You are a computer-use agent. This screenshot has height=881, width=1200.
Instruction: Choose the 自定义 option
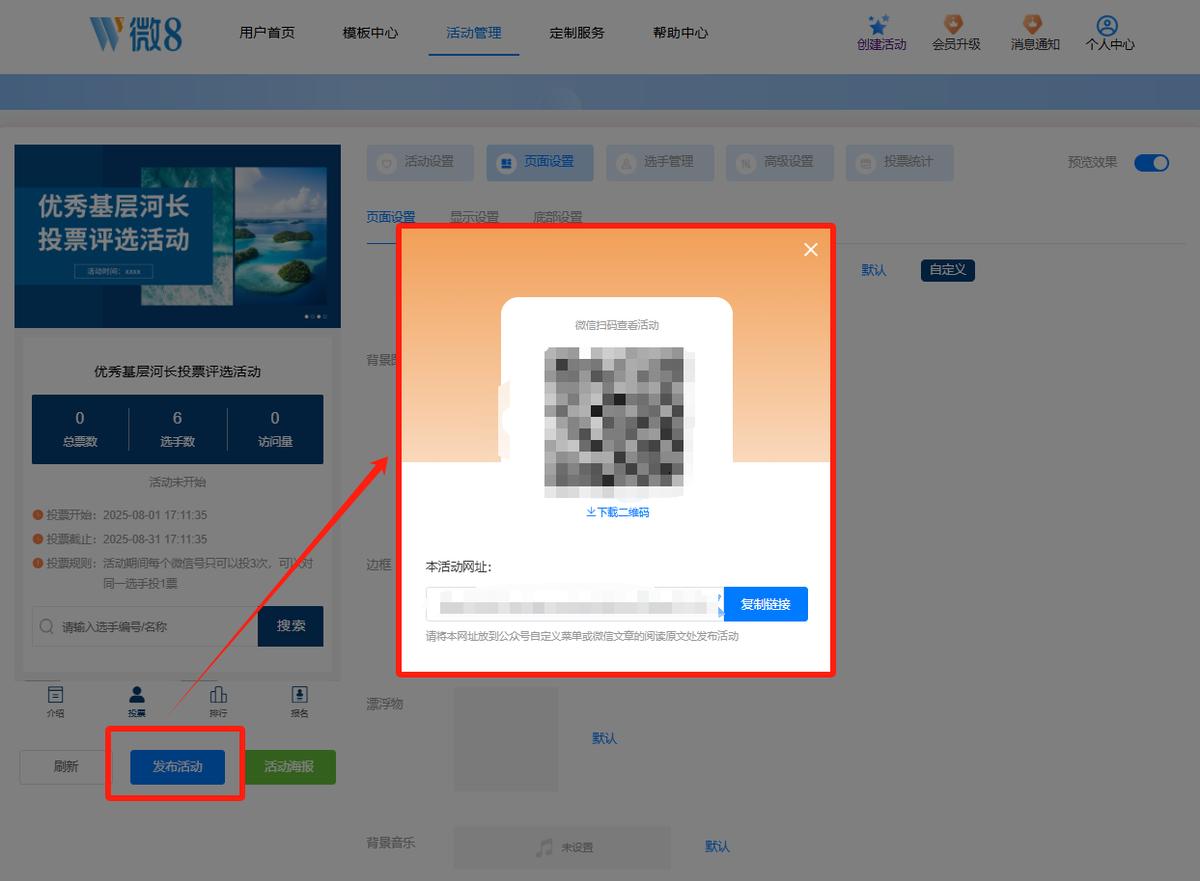948,270
